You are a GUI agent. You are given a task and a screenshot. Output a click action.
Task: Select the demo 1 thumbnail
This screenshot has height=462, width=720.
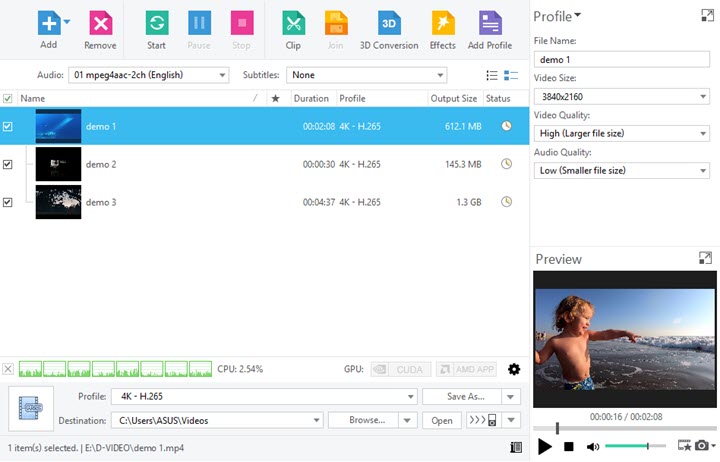click(58, 126)
